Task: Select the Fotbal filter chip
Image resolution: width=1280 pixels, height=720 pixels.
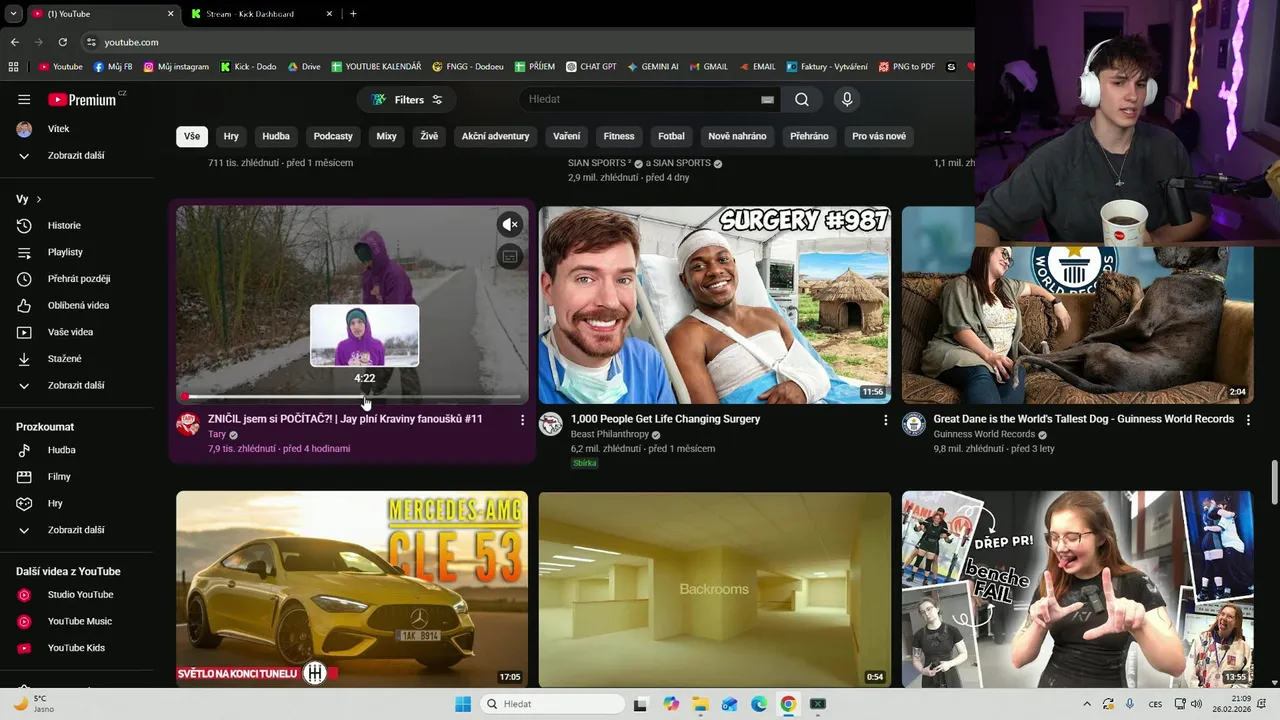Action: tap(671, 136)
